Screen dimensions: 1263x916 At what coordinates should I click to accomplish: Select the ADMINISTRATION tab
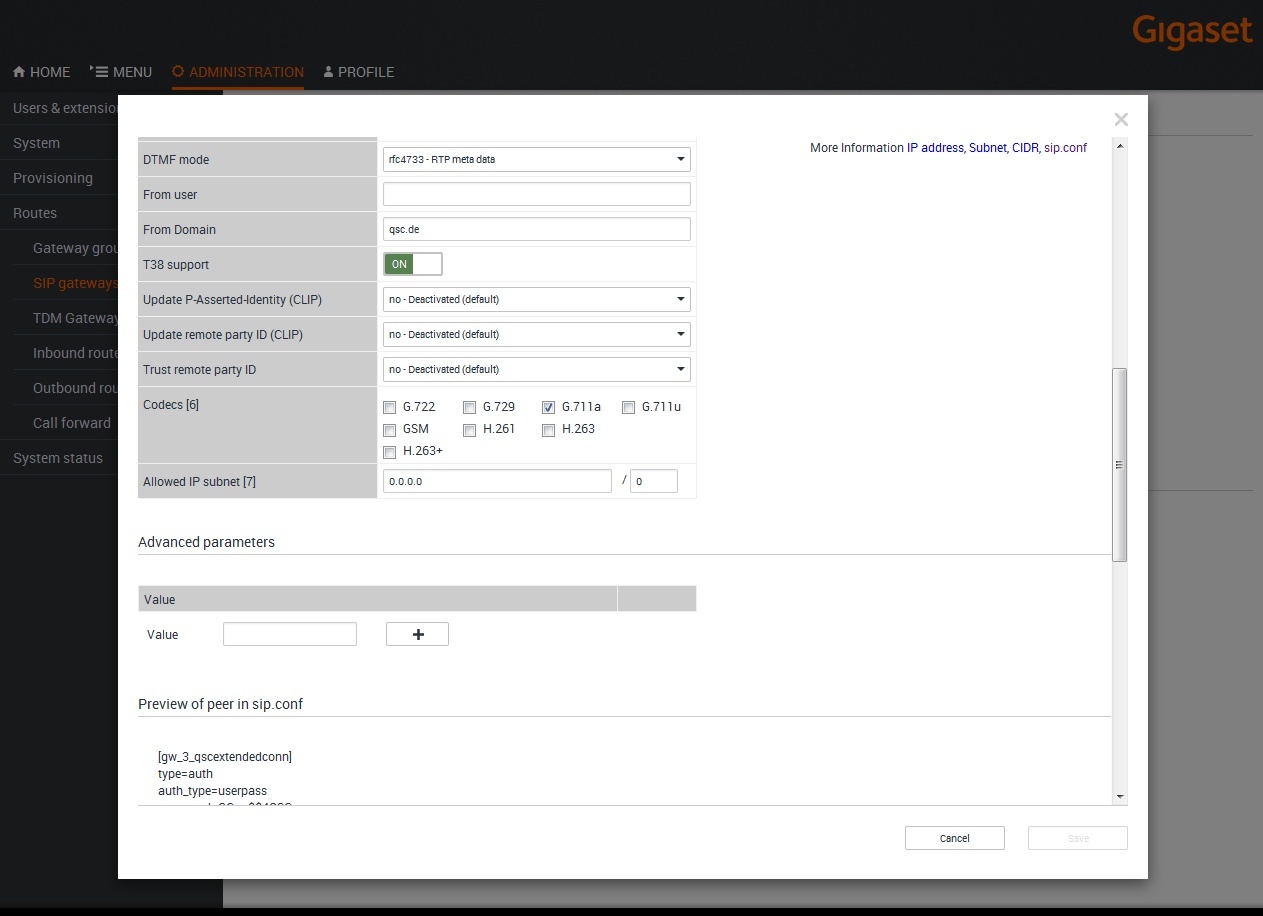(238, 72)
